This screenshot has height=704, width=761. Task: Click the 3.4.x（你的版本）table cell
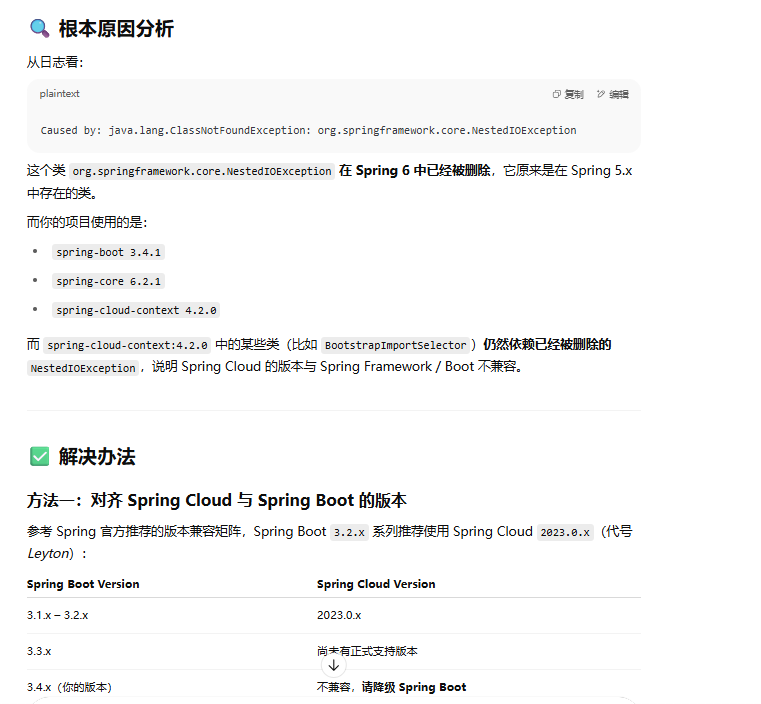pos(69,687)
